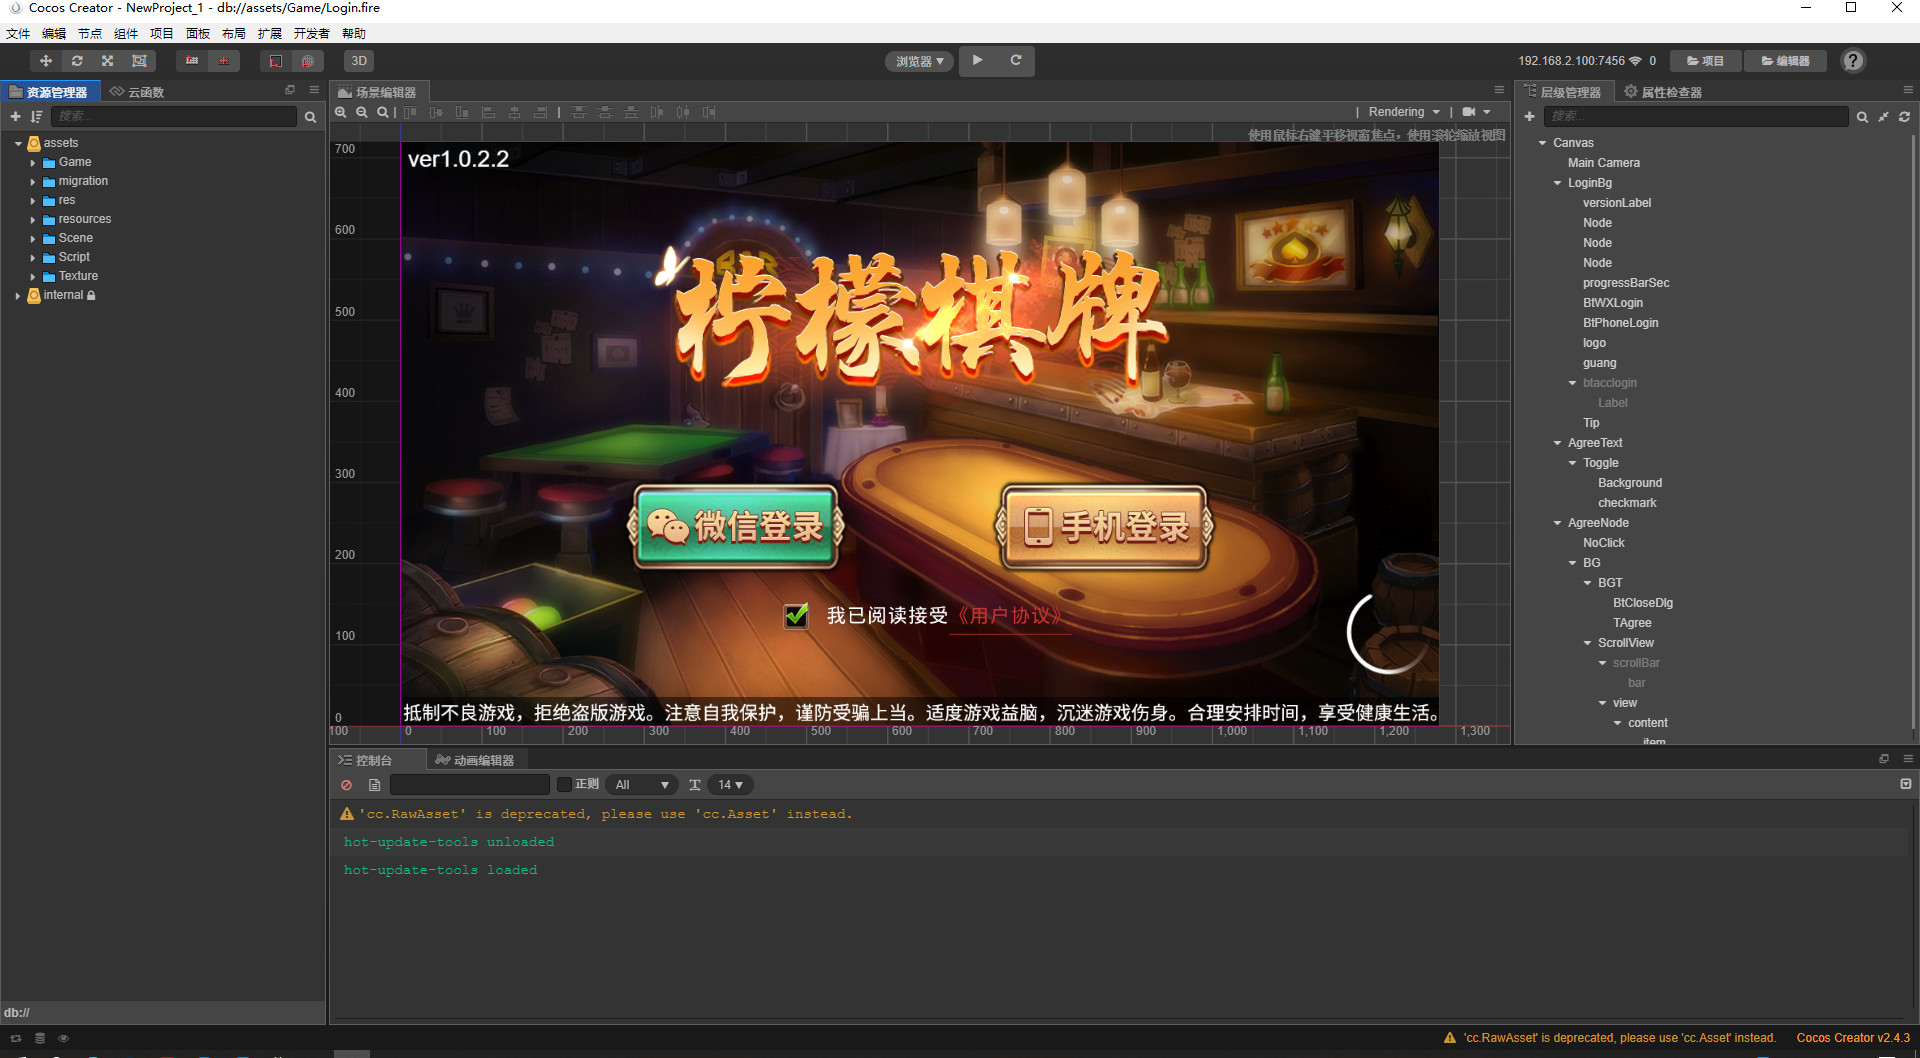Open the 编辑器 editor folder
1920x1058 pixels.
click(x=1786, y=61)
